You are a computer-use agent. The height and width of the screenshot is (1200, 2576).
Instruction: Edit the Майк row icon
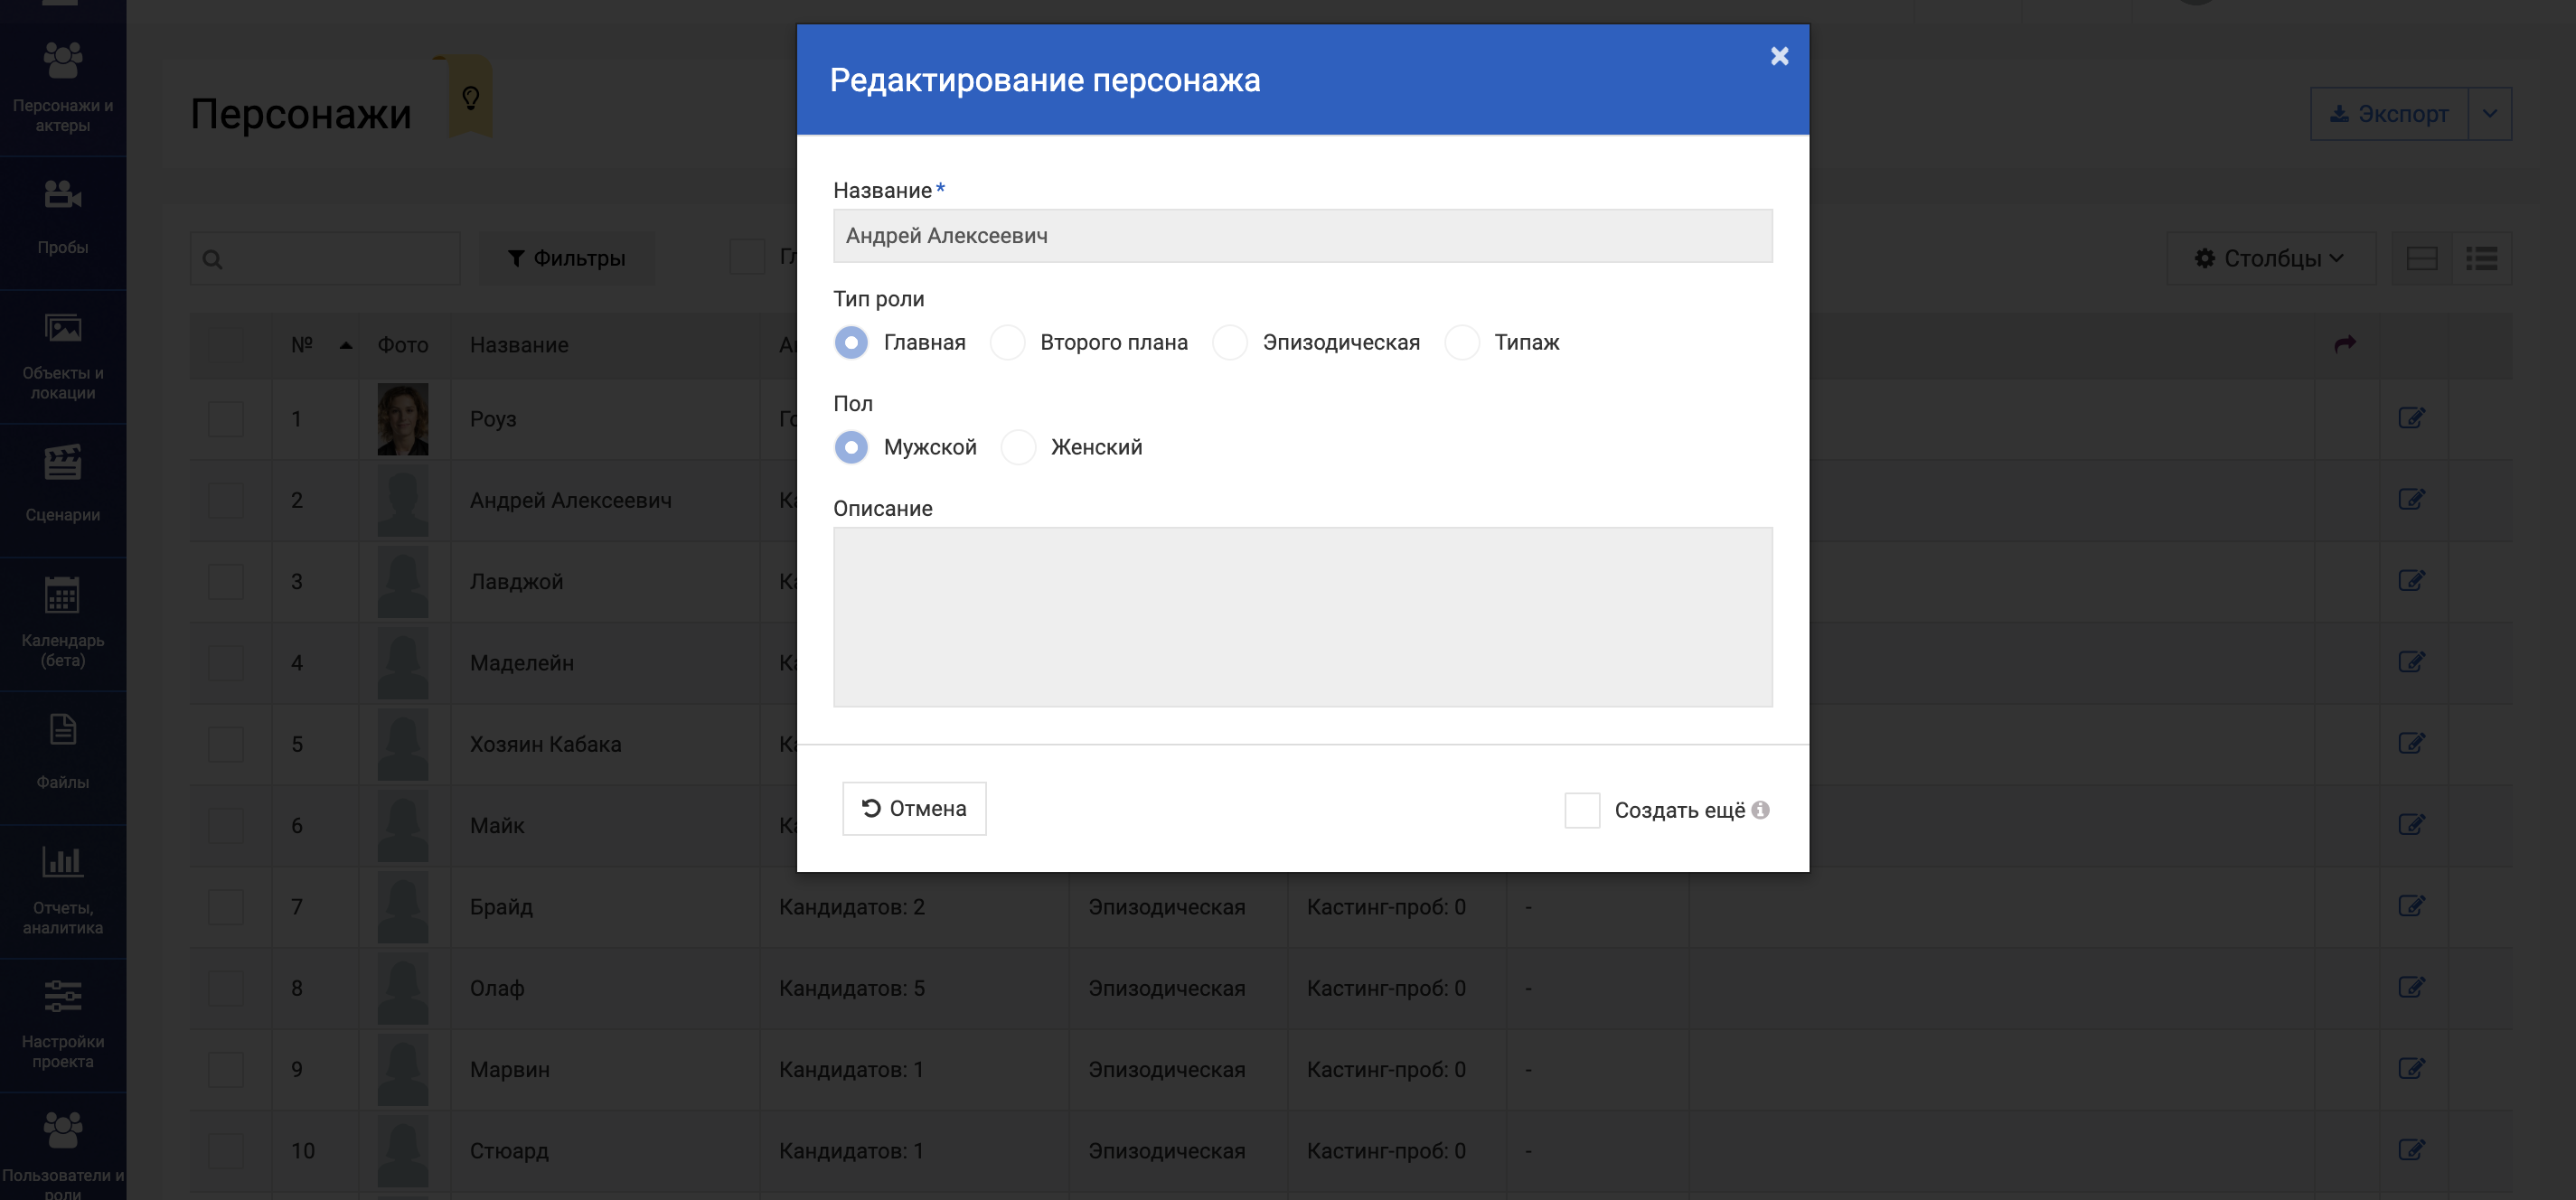tap(2411, 824)
